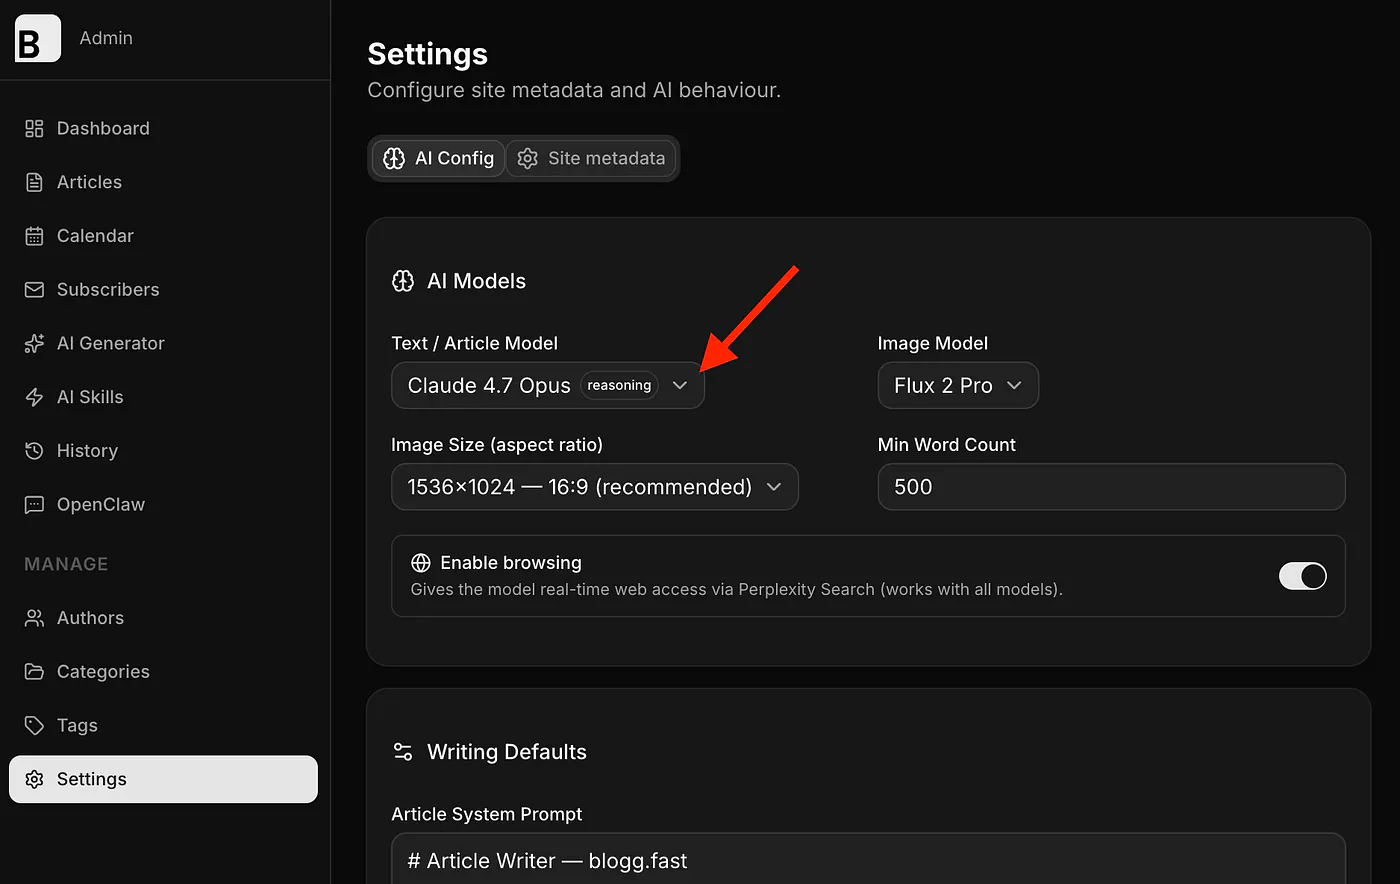This screenshot has width=1400, height=884.
Task: Click the OpenClaw chat icon
Action: (x=34, y=505)
